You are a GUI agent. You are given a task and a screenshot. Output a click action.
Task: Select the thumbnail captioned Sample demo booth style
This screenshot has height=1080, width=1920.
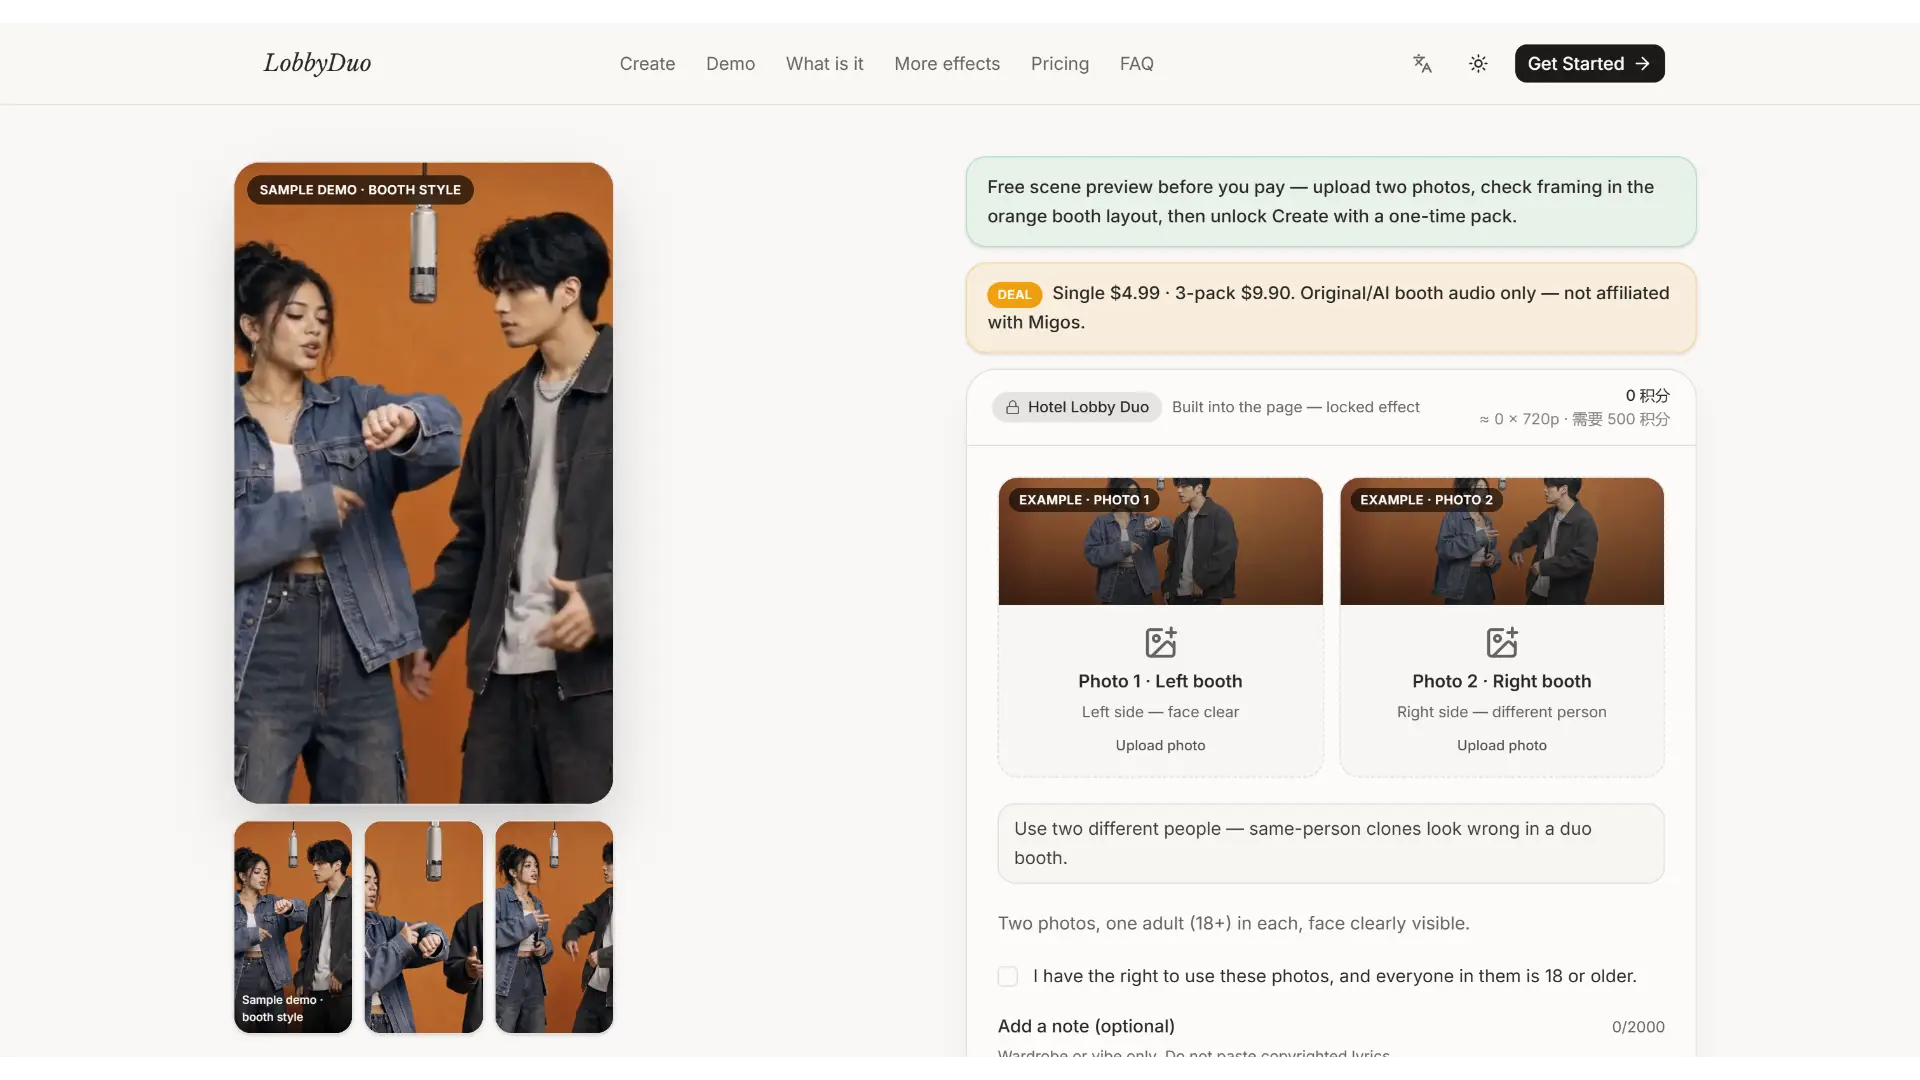(x=293, y=927)
